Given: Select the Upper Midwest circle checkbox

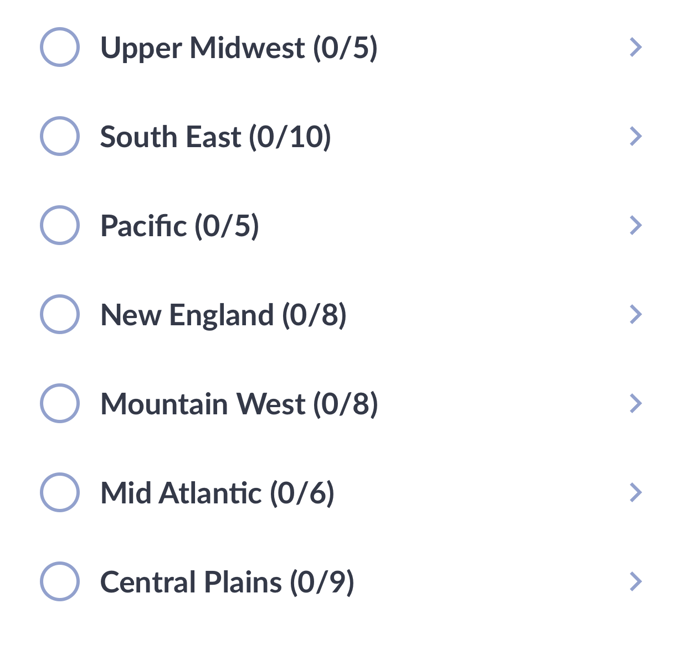Looking at the screenshot, I should [x=60, y=47].
